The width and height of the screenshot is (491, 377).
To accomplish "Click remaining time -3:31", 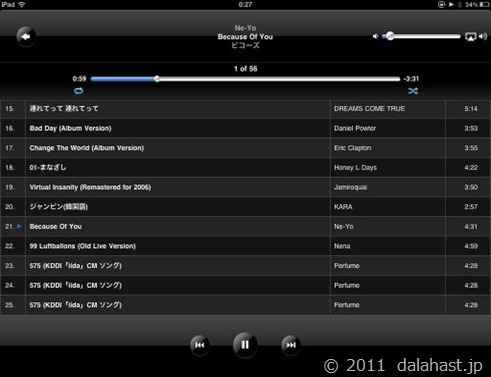I will click(x=411, y=79).
